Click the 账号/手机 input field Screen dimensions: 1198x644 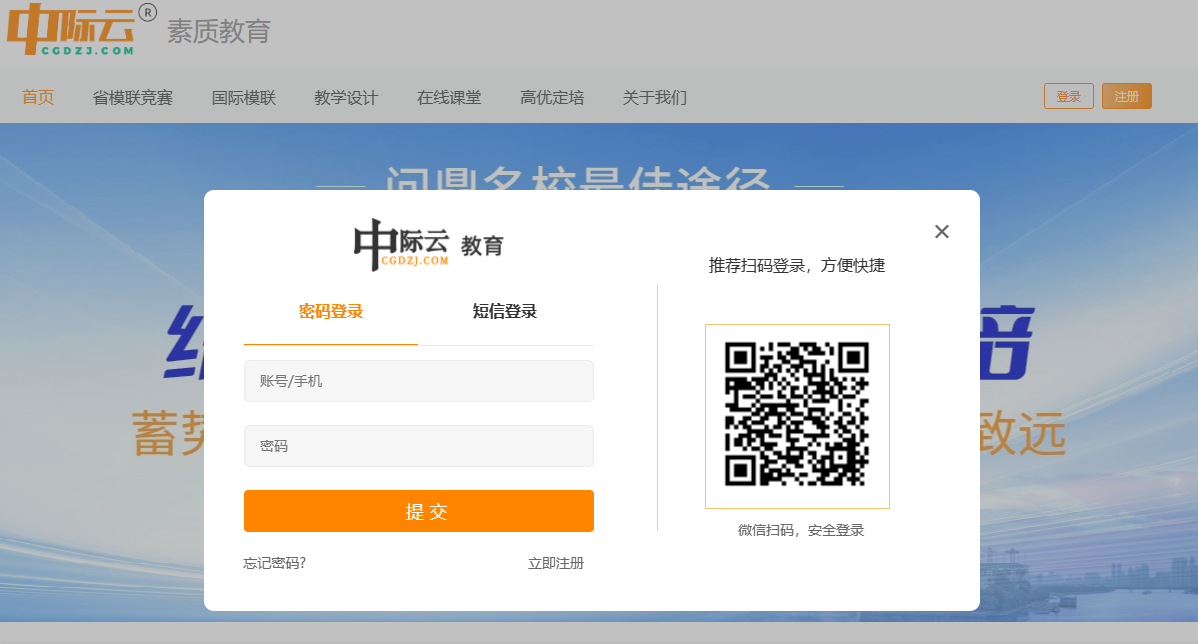(418, 381)
